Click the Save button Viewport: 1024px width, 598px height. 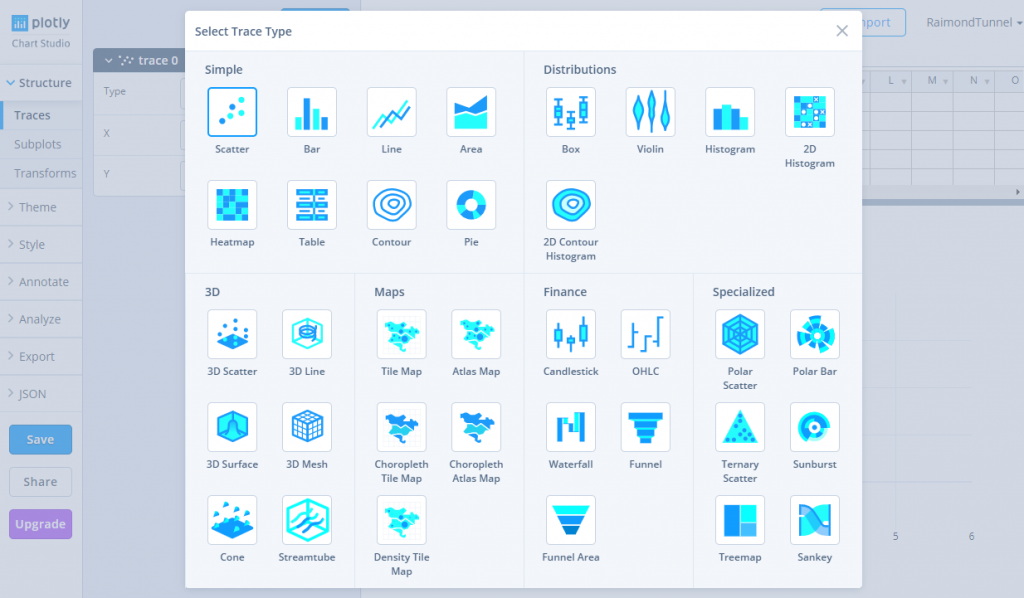coord(40,440)
